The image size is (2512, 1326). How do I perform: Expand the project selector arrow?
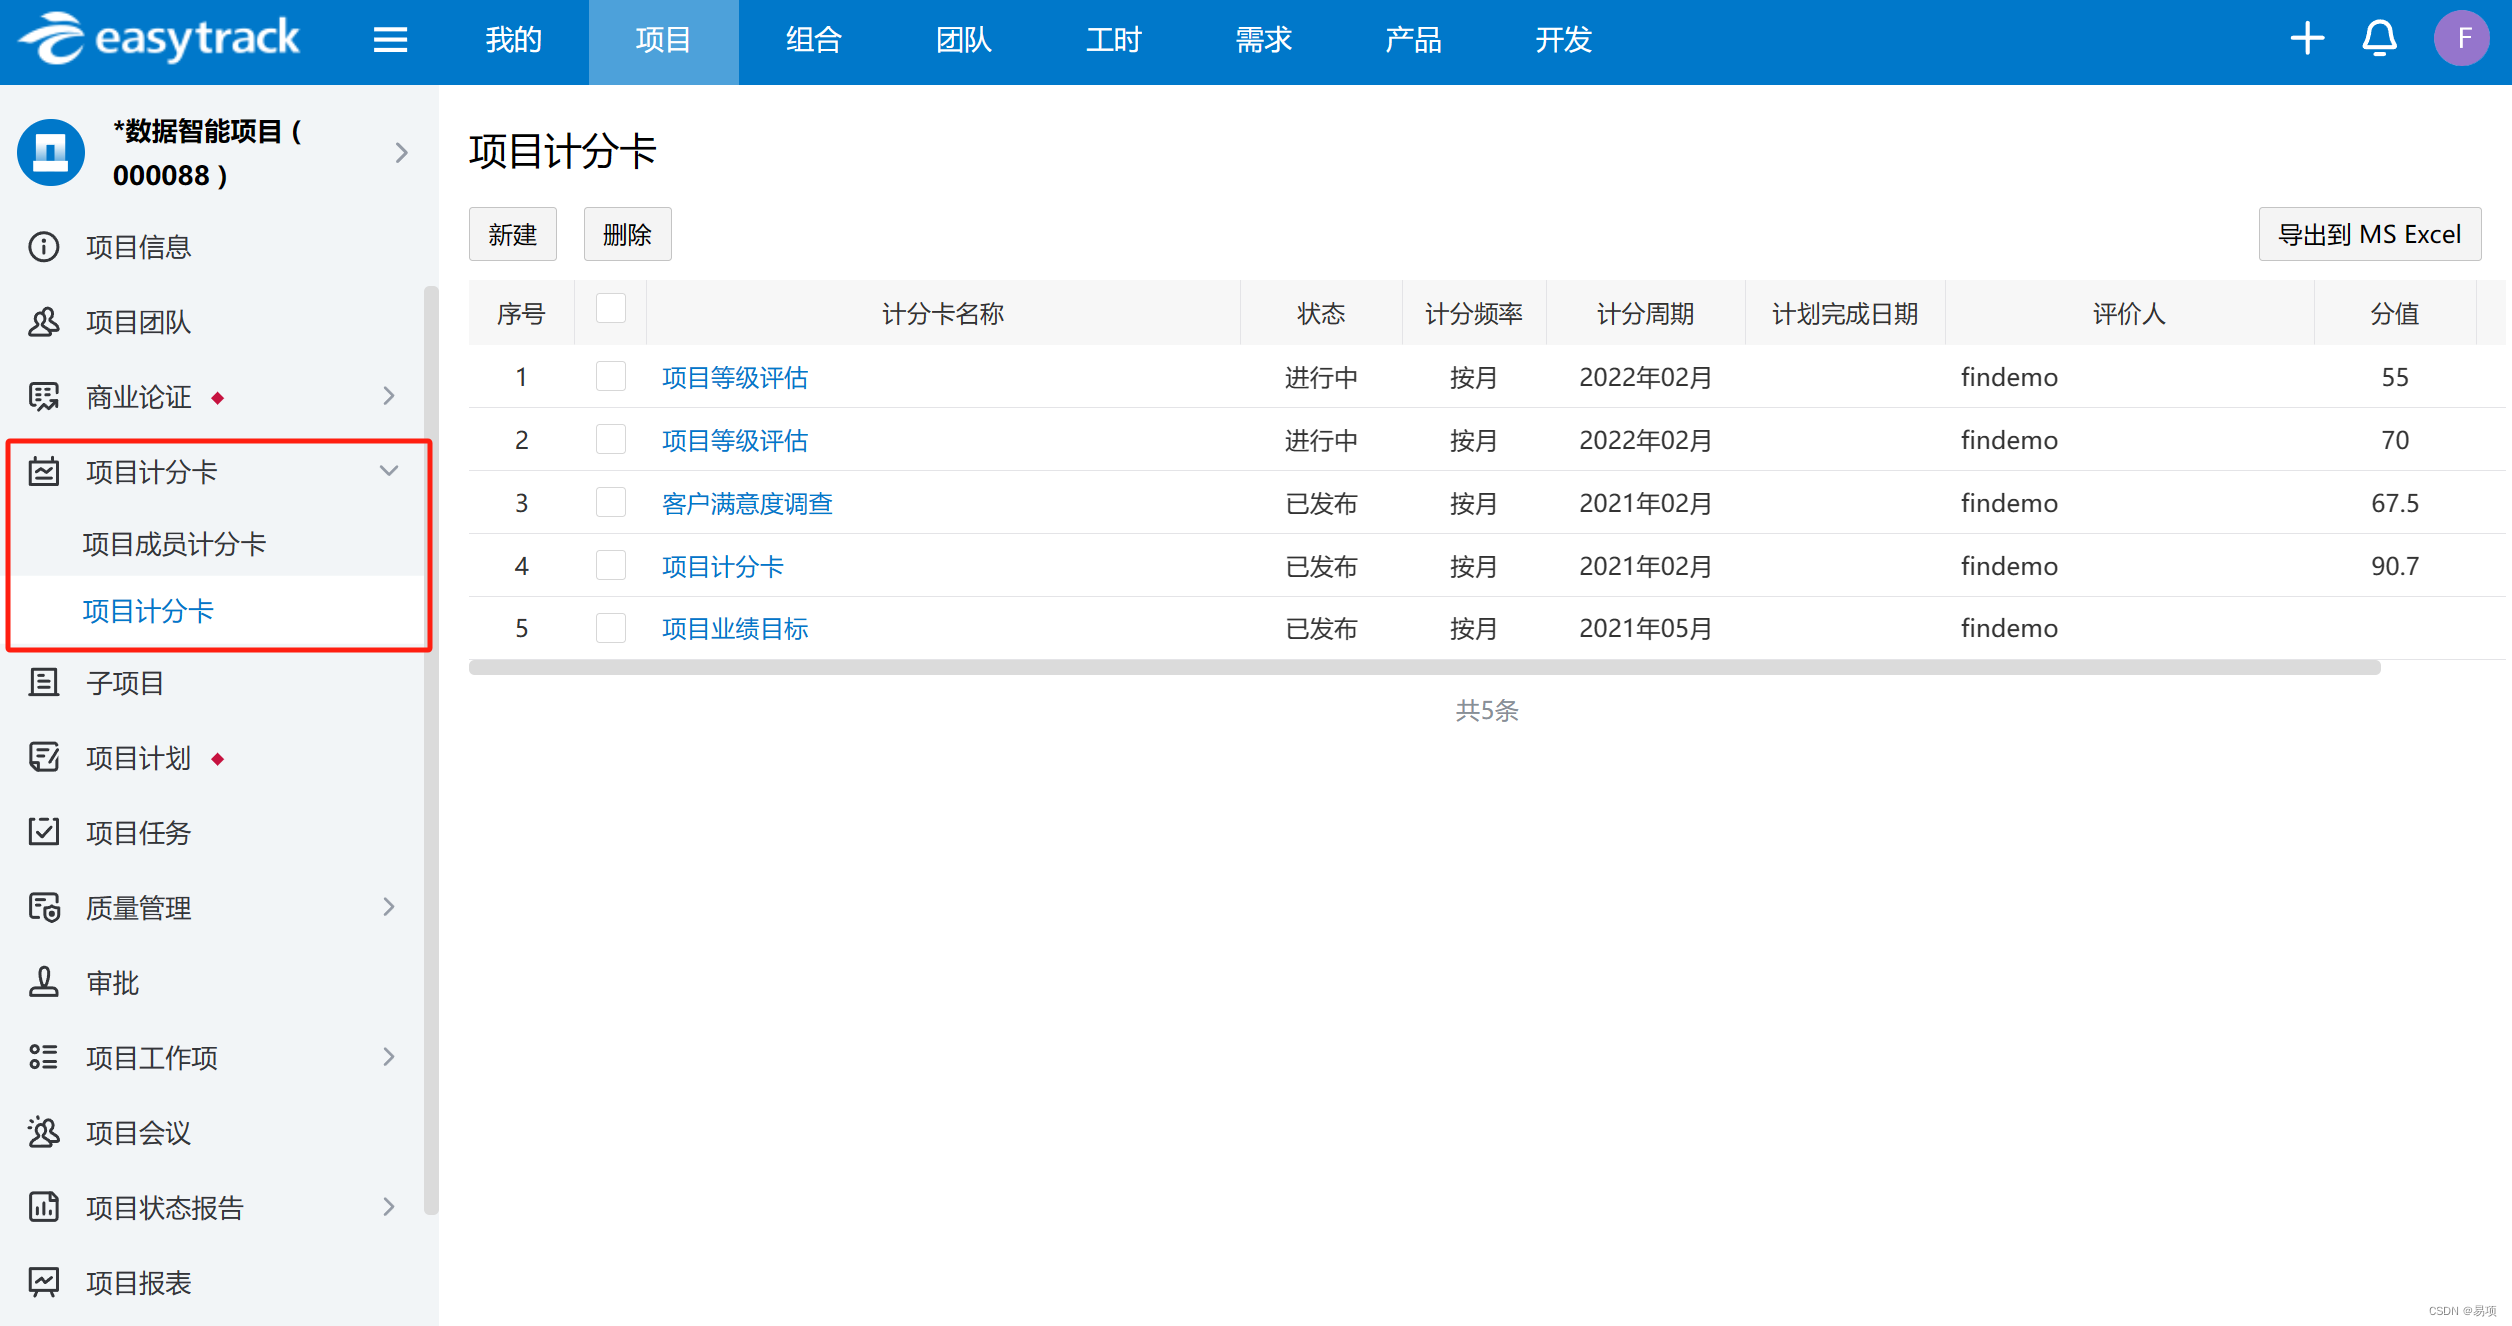point(401,153)
